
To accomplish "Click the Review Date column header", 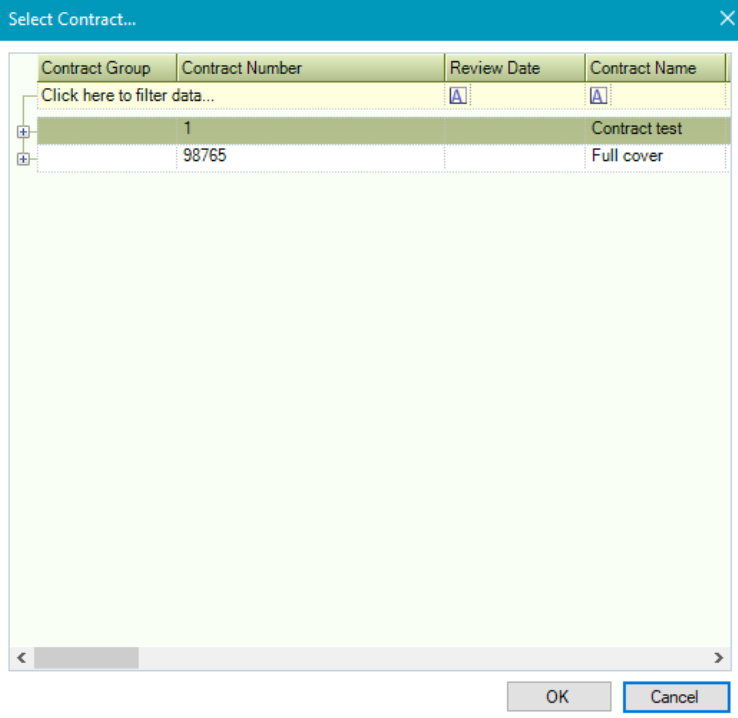I will point(514,68).
